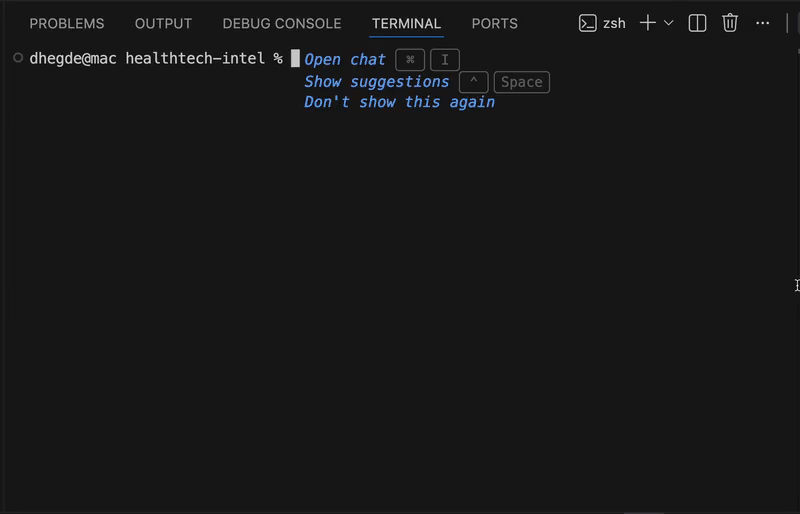Click the TERMINAL tab
The height and width of the screenshot is (514, 800).
click(x=406, y=23)
